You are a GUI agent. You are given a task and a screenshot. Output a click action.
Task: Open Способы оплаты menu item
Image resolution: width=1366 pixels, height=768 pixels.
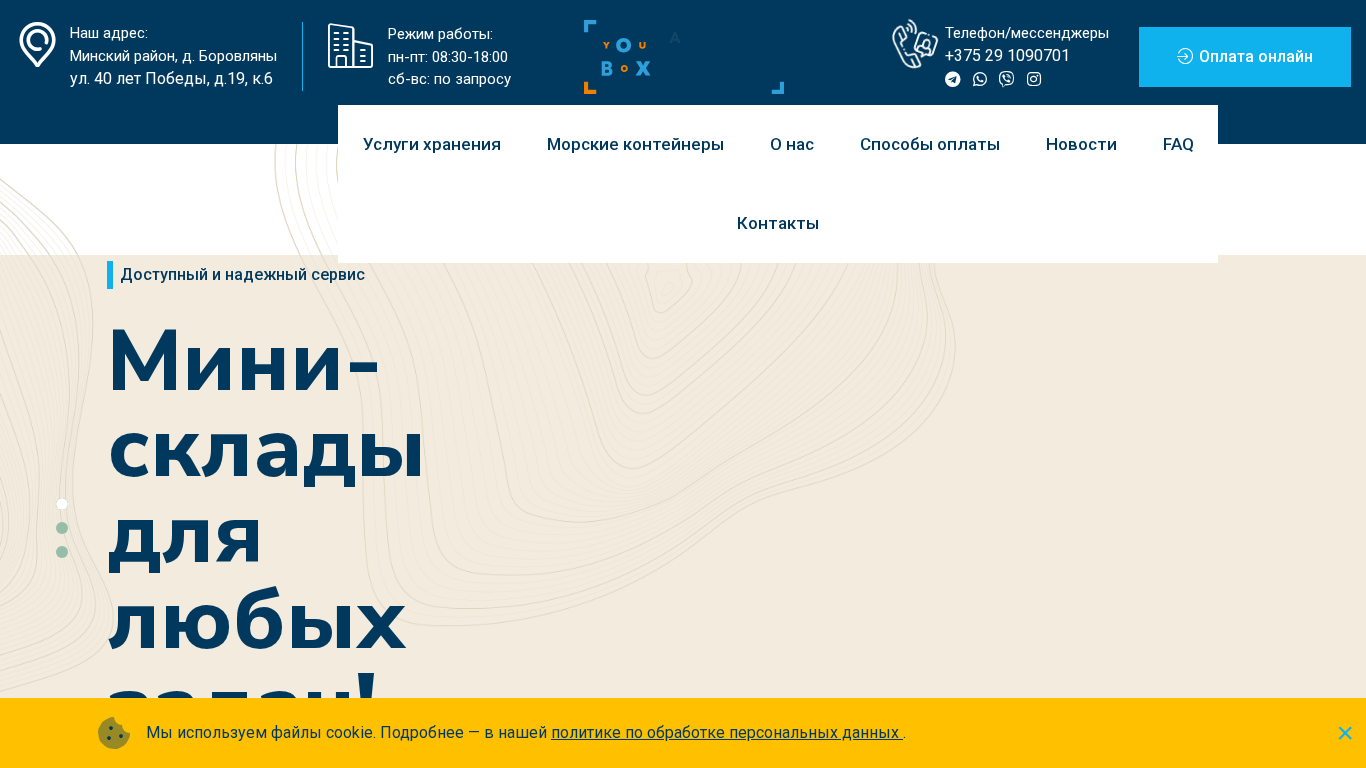pos(930,144)
